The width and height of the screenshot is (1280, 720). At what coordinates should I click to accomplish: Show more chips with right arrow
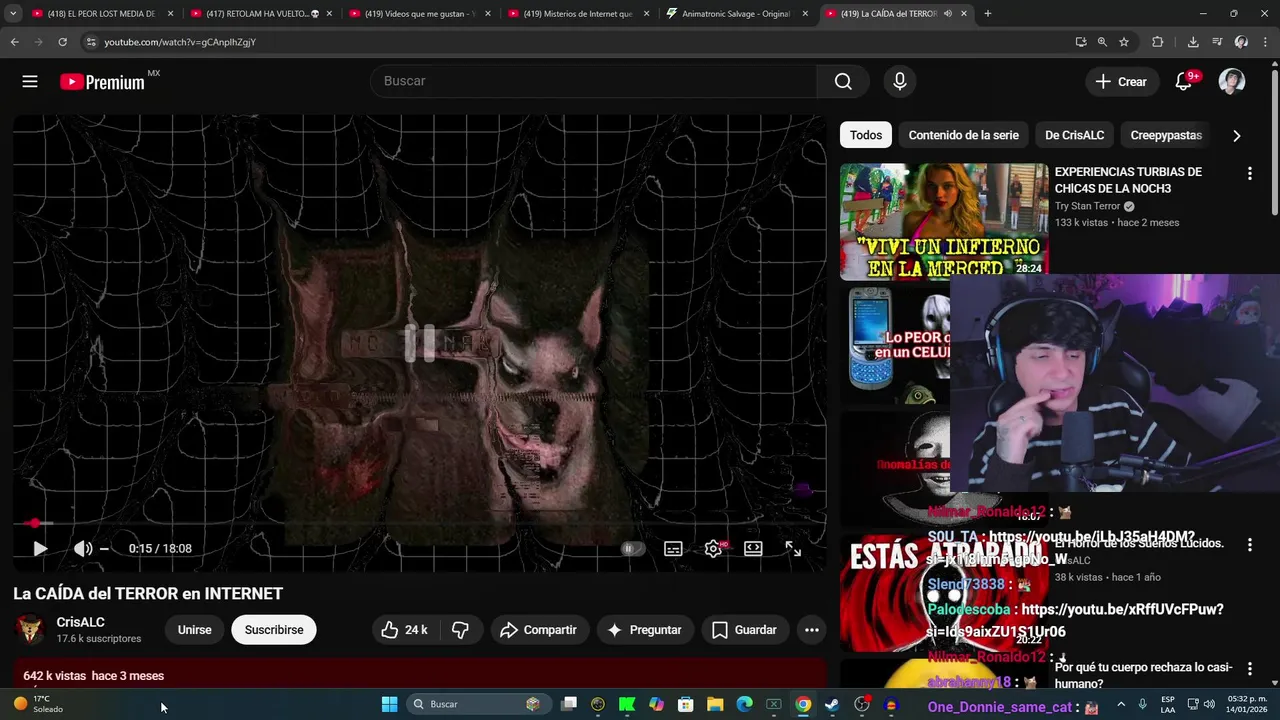(1236, 135)
